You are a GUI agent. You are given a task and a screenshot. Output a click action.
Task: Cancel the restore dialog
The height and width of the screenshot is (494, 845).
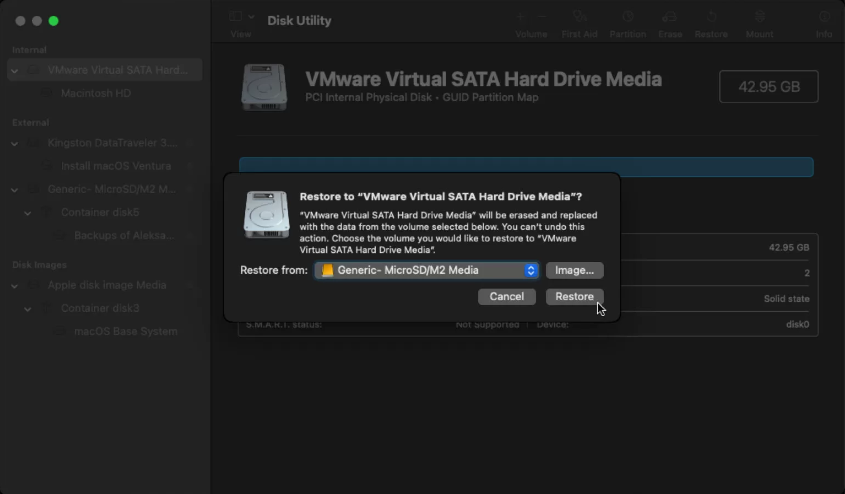pyautogui.click(x=507, y=296)
